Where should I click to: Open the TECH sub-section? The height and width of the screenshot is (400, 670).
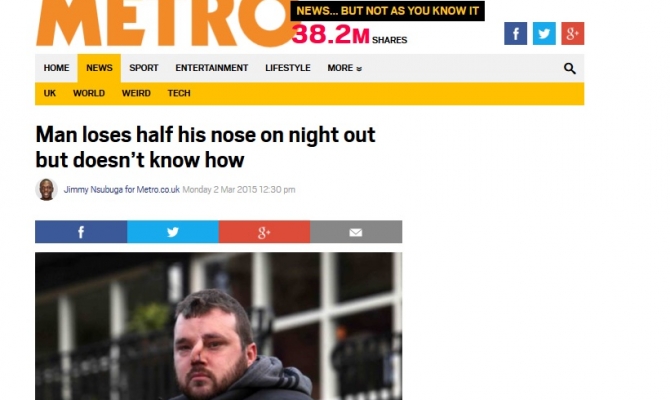tap(179, 93)
